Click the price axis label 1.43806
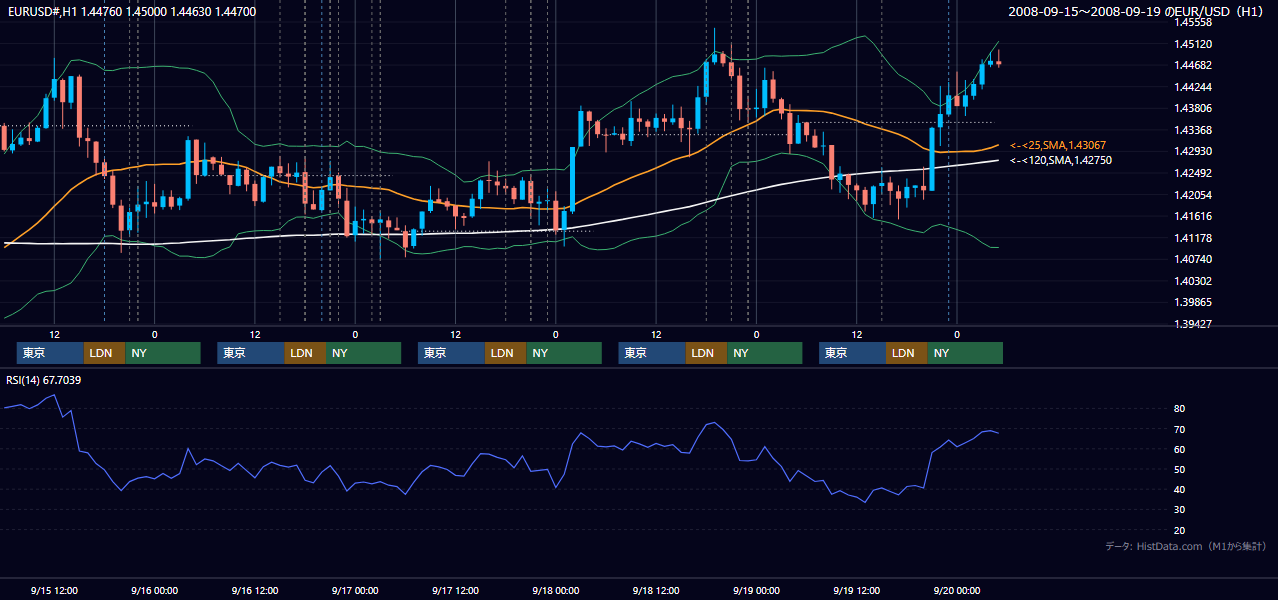The width and height of the screenshot is (1278, 600). (x=1192, y=108)
